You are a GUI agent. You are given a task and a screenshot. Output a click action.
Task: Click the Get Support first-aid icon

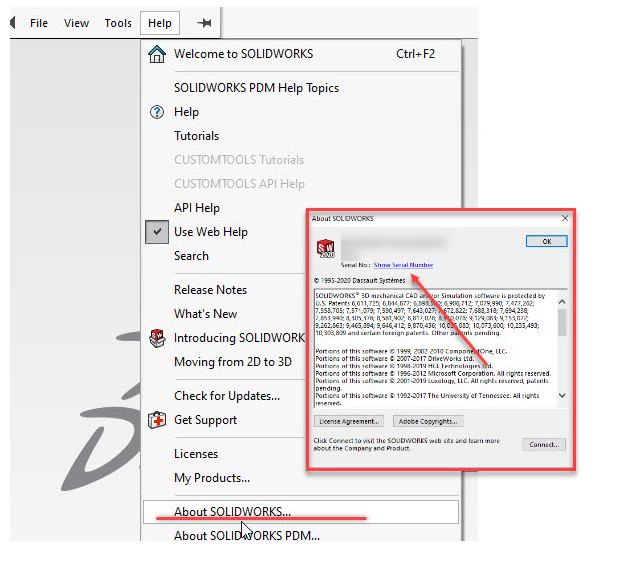[x=156, y=420]
